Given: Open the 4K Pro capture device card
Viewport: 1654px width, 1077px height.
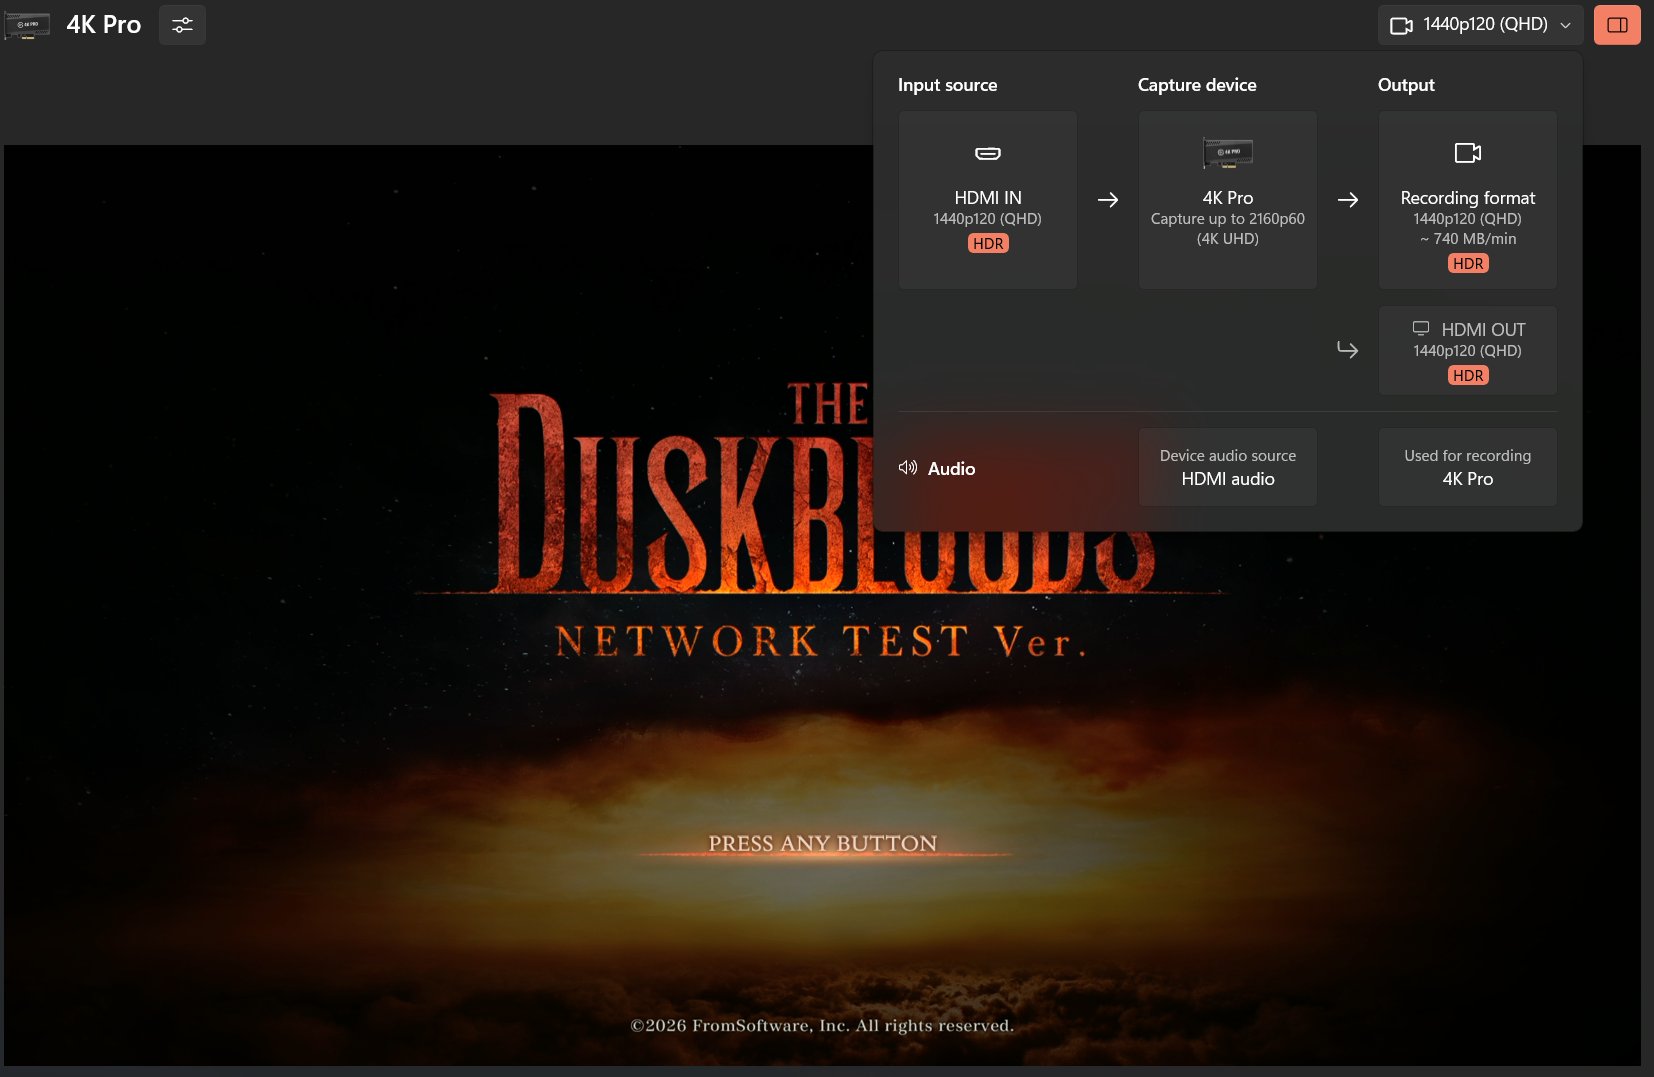Looking at the screenshot, I should coord(1228,200).
